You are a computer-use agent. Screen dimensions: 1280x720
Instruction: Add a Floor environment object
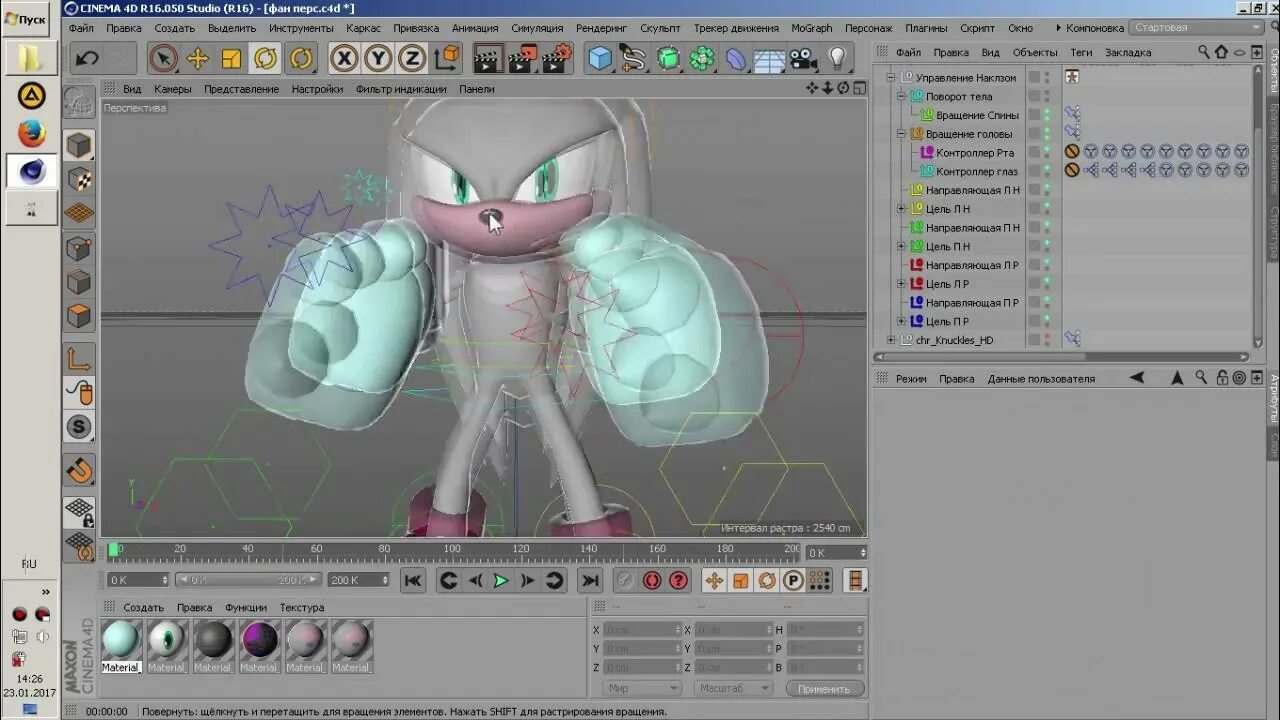(x=768, y=59)
